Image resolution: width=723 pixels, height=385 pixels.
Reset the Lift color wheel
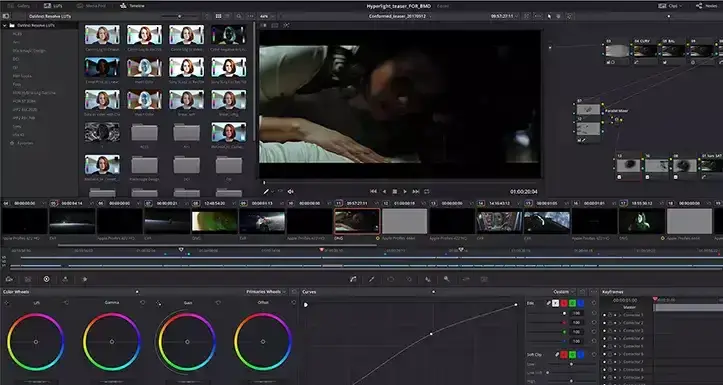coord(66,302)
